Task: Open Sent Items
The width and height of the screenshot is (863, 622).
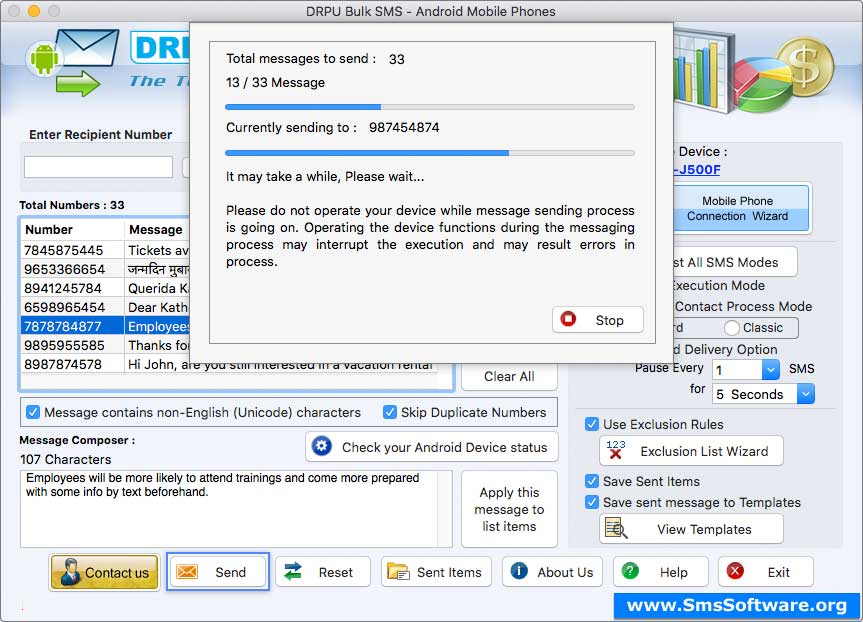Action: click(x=434, y=572)
